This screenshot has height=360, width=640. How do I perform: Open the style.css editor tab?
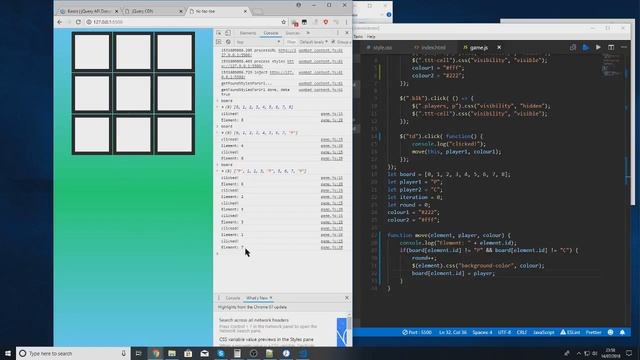click(x=382, y=48)
